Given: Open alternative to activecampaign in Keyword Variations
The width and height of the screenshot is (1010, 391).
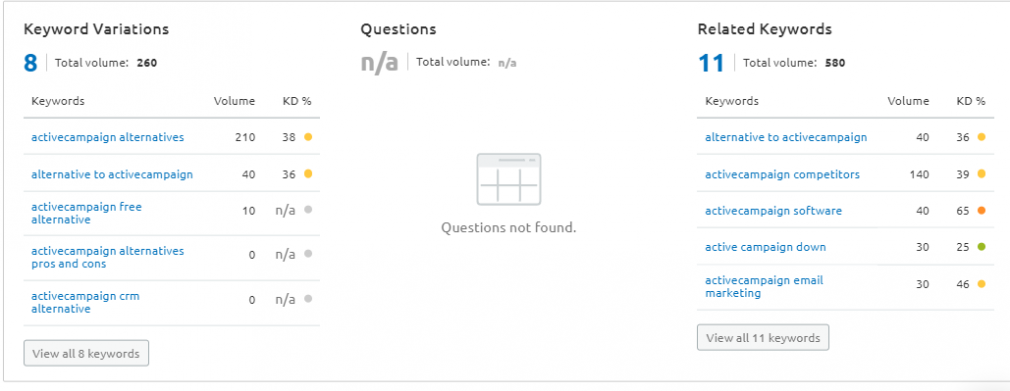Looking at the screenshot, I should [112, 175].
